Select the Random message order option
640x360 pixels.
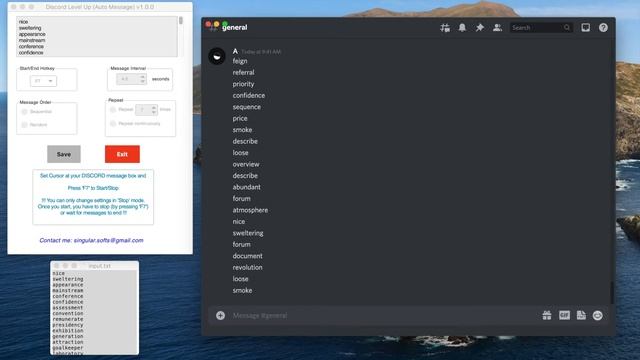point(24,124)
